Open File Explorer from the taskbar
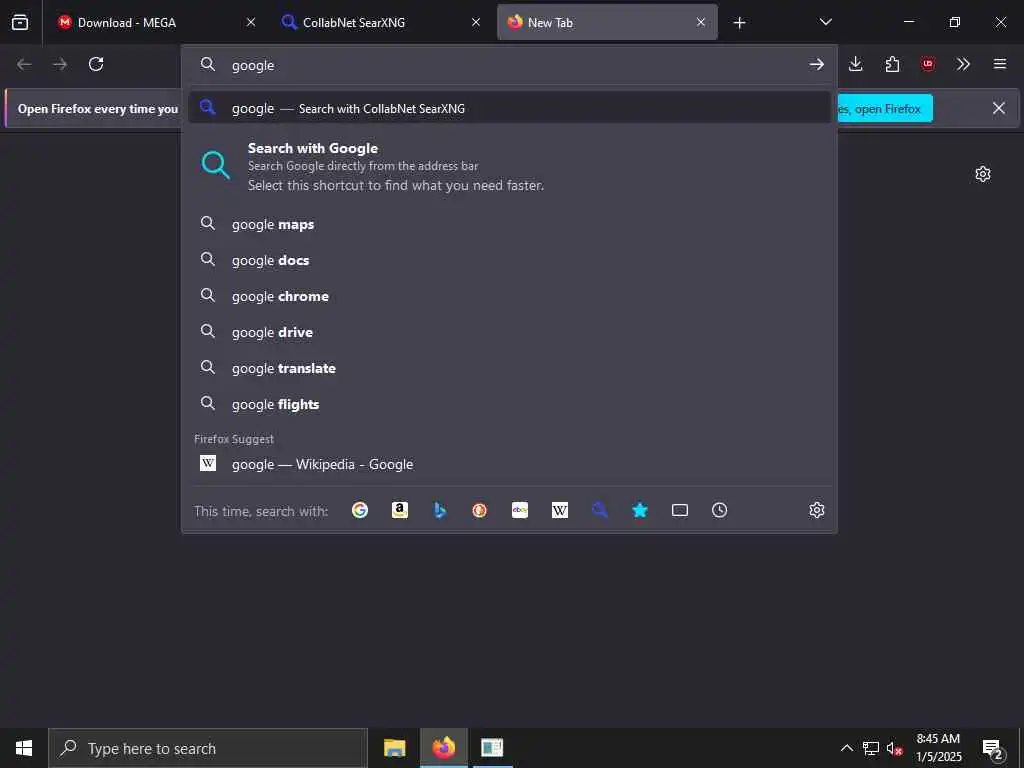The image size is (1024, 768). [394, 748]
